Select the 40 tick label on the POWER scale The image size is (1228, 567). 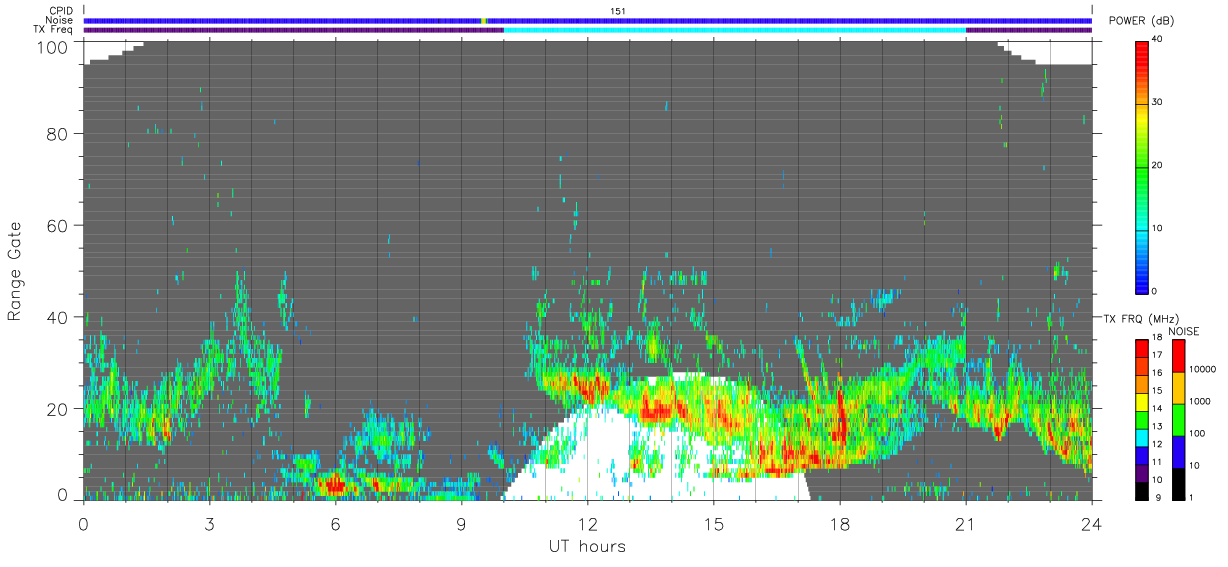tap(1158, 41)
